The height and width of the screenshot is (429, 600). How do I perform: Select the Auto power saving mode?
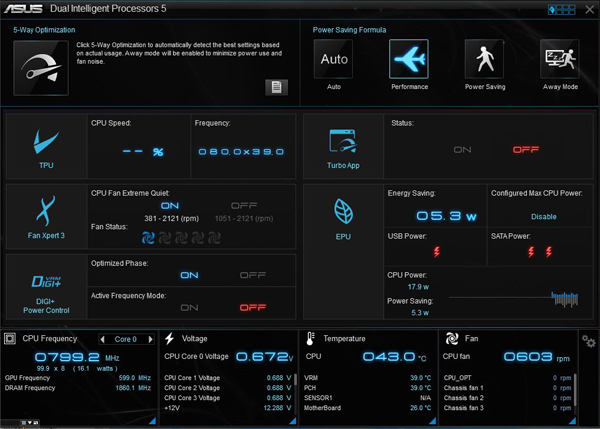point(333,59)
